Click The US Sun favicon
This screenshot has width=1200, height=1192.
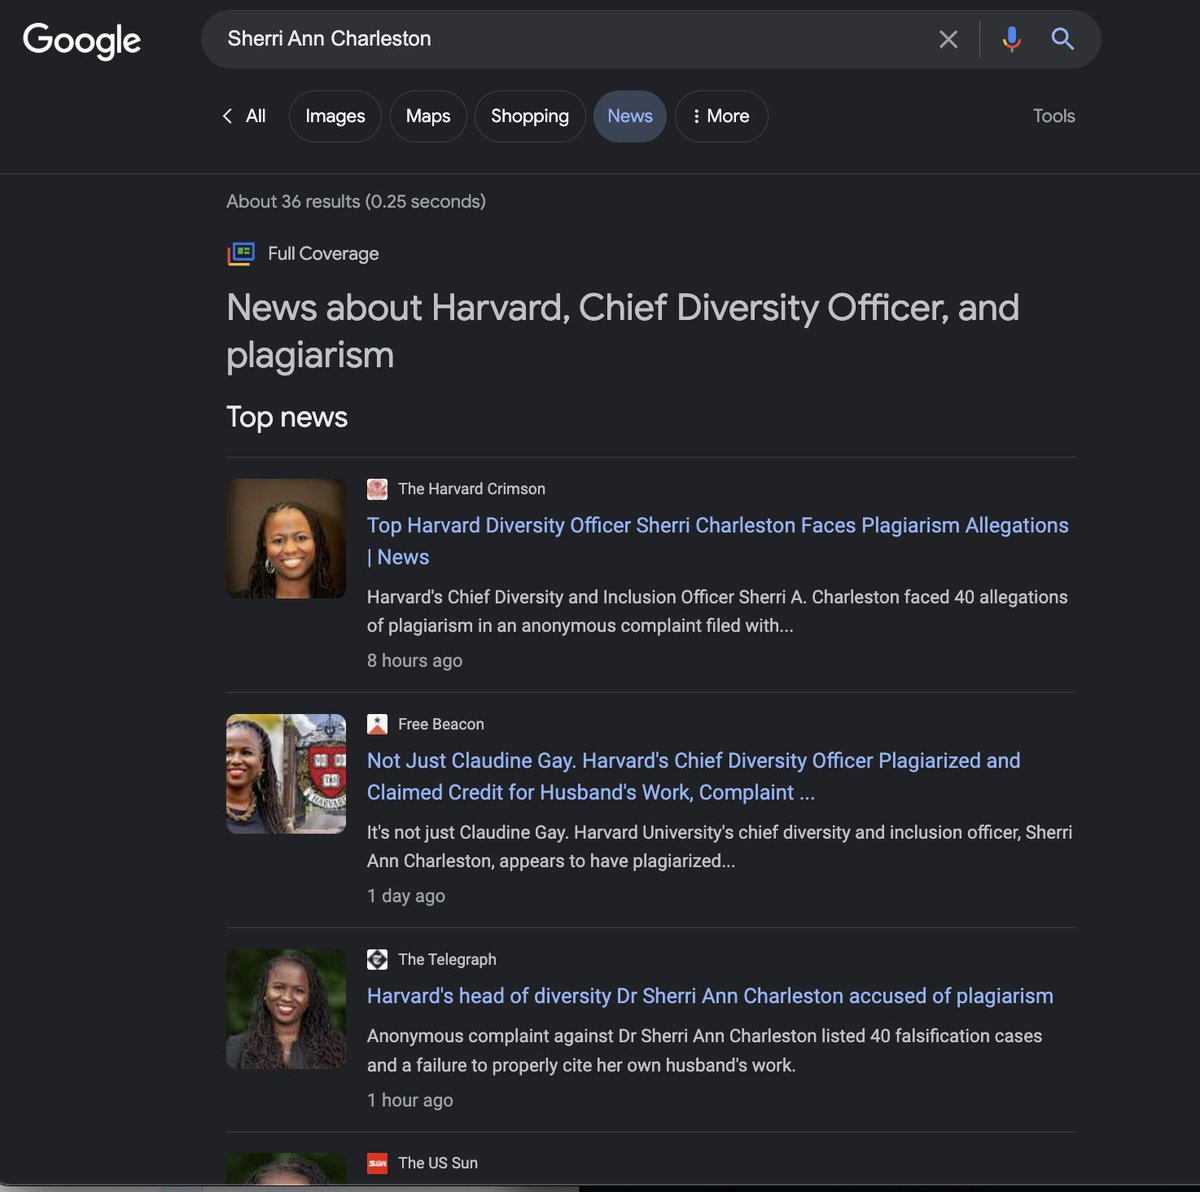click(x=377, y=1163)
